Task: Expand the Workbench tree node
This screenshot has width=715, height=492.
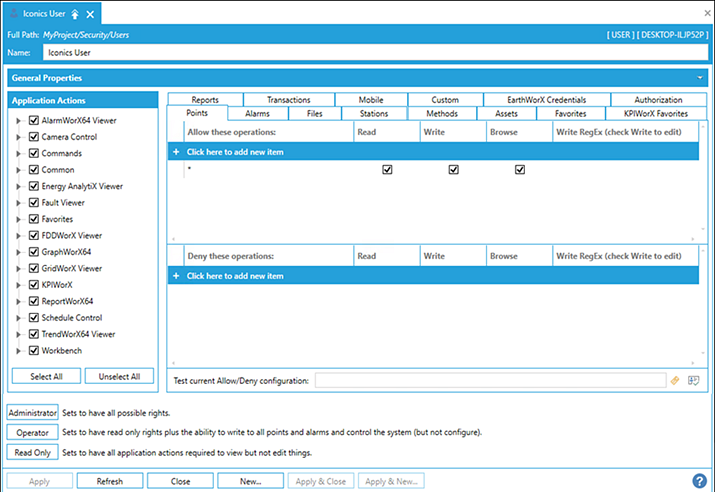Action: [18, 351]
